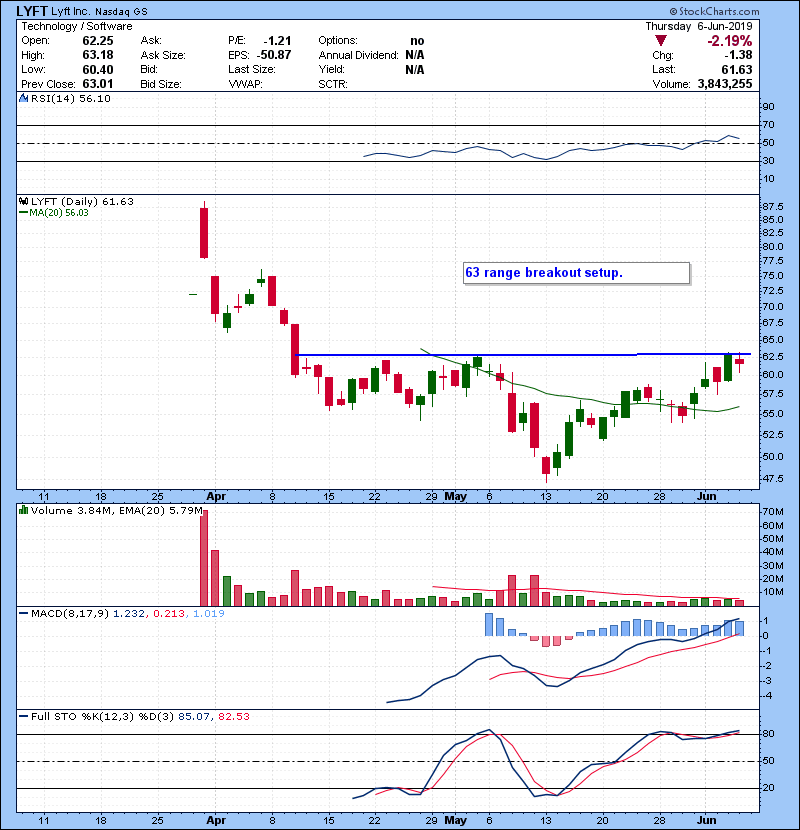Screen dimensions: 800x830
Task: Click the SCTR label
Action: click(333, 84)
